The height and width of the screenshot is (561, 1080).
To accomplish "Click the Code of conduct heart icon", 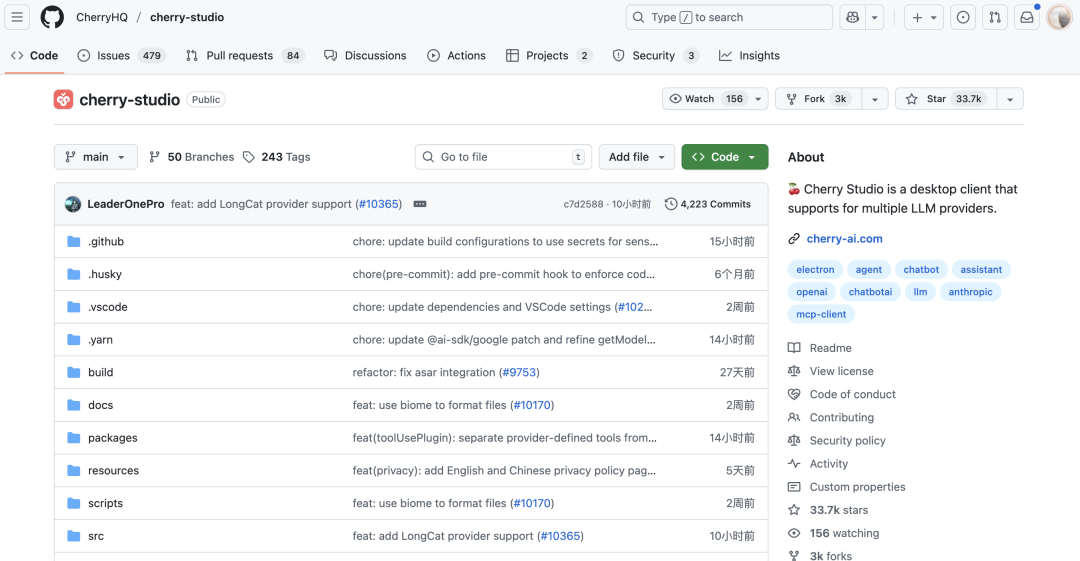I will [x=794, y=394].
